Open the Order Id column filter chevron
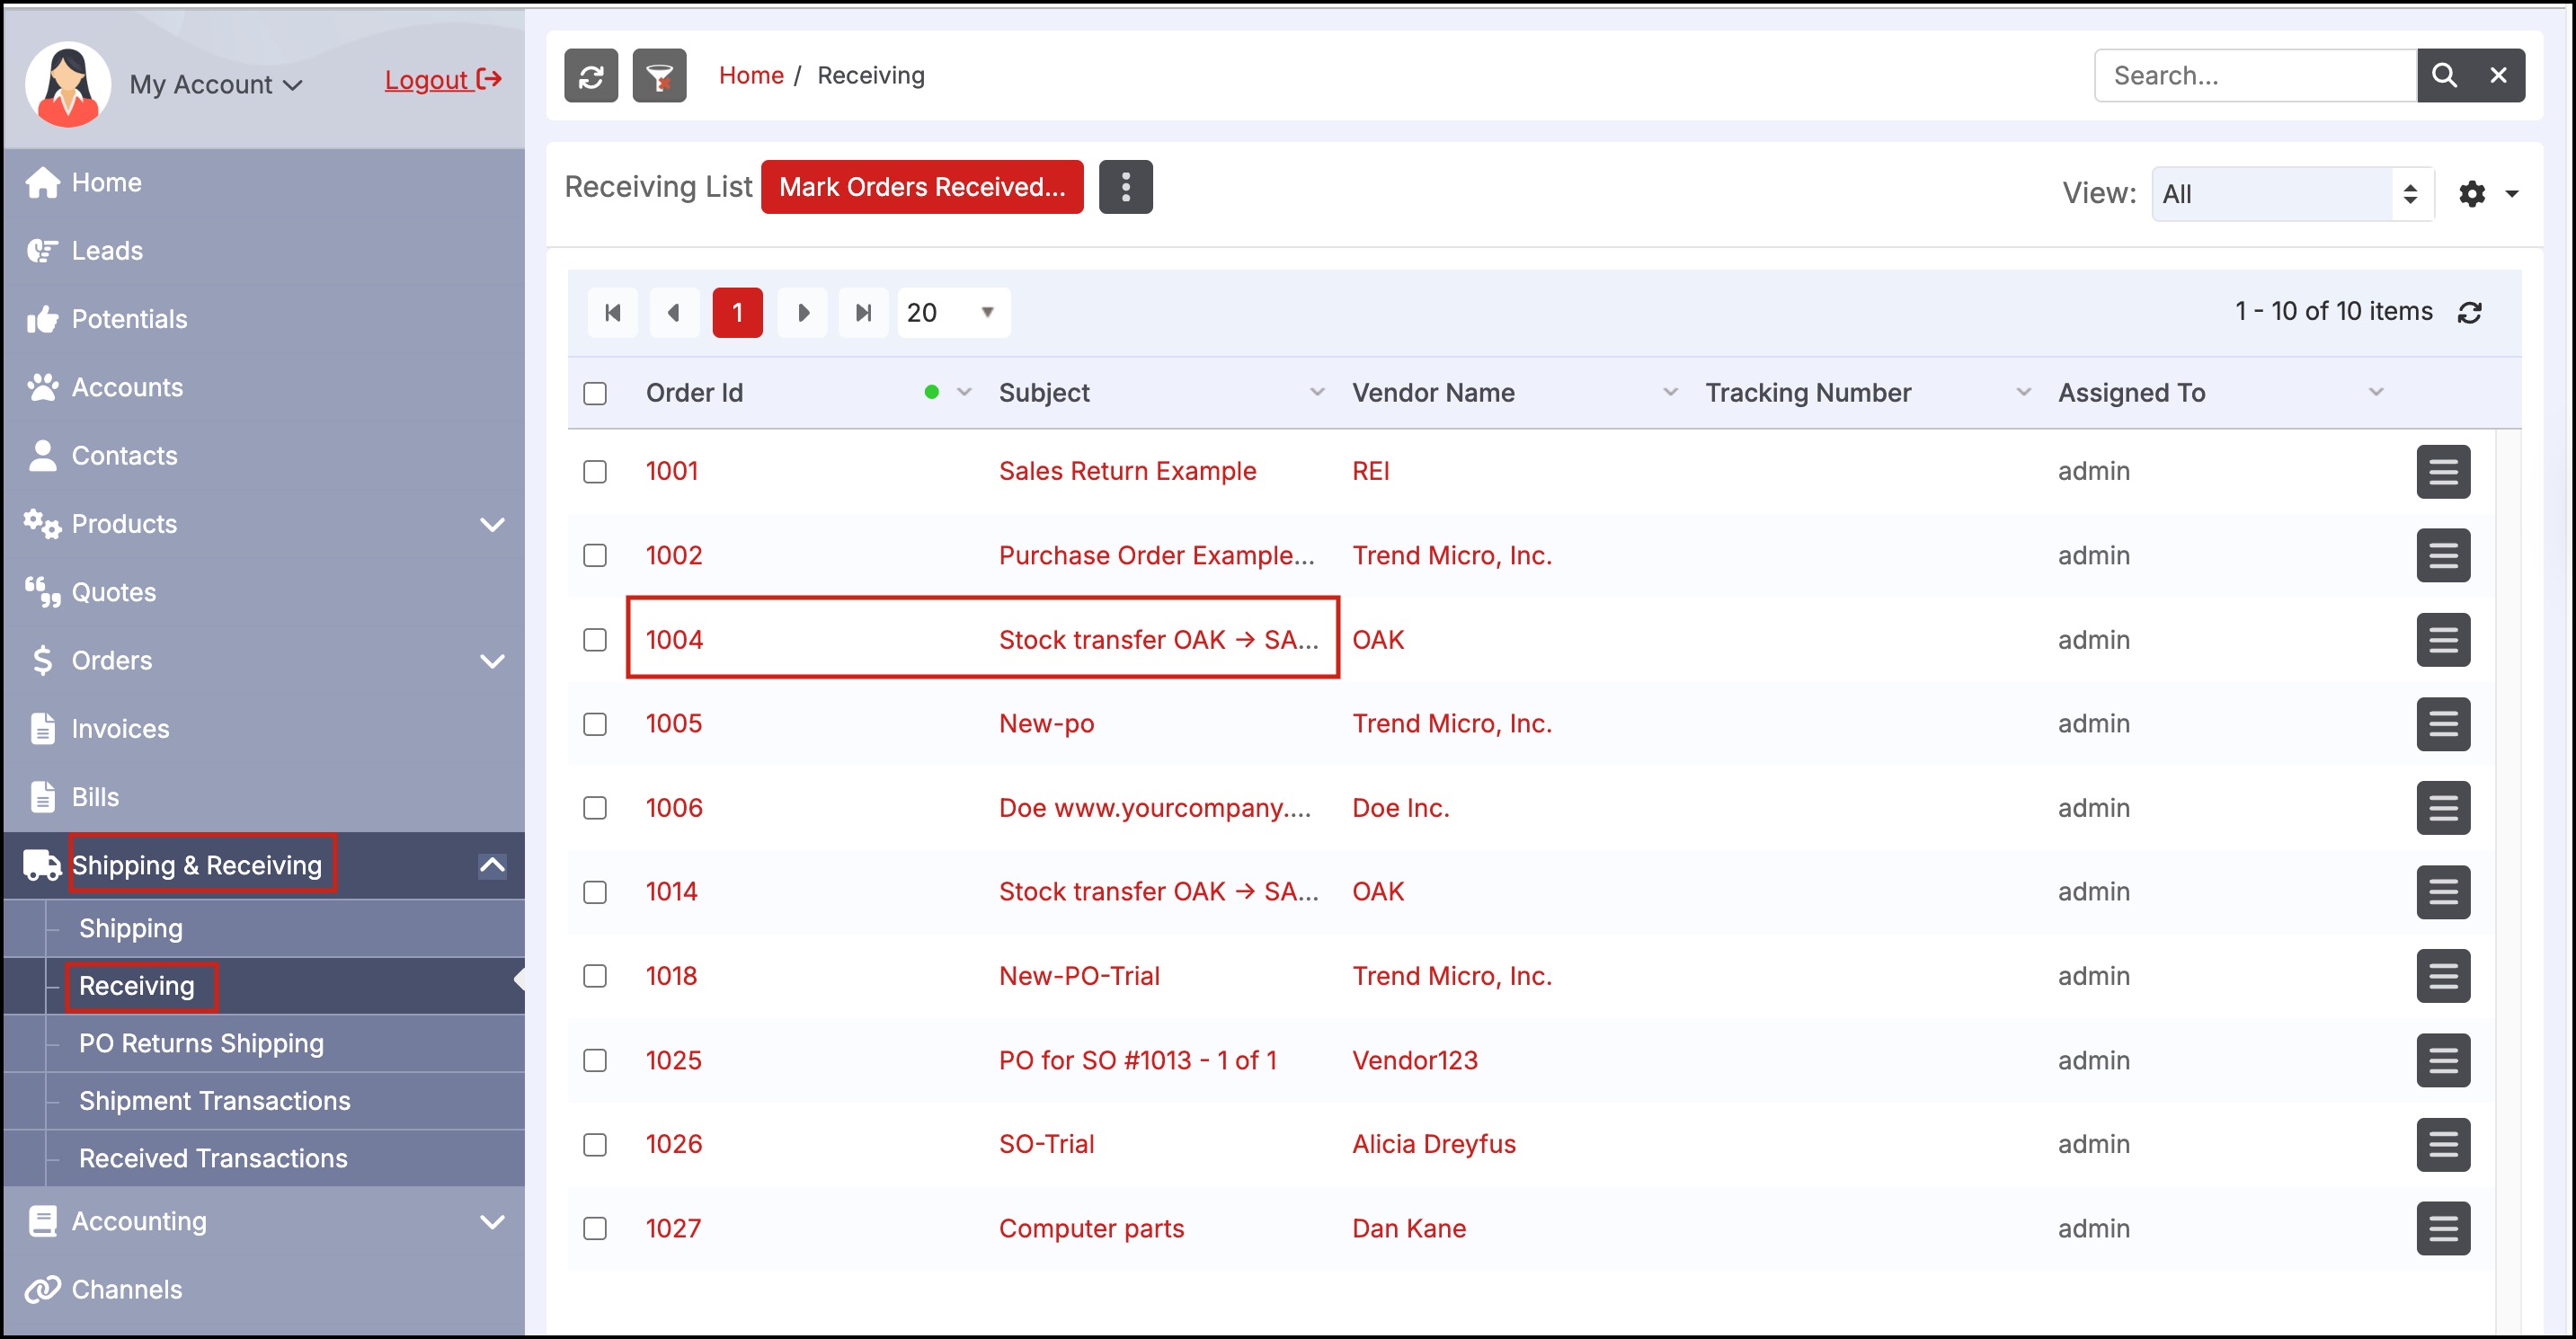The image size is (2576, 1339). [964, 393]
